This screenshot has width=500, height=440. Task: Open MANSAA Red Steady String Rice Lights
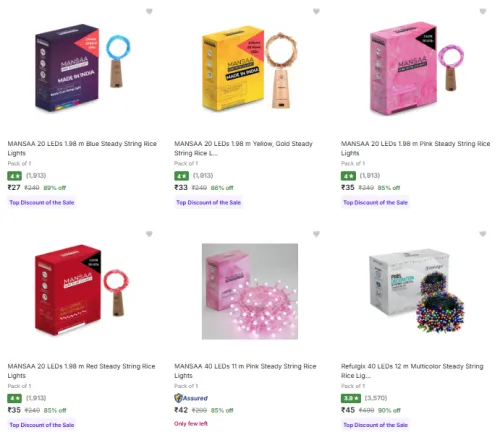[81, 371]
